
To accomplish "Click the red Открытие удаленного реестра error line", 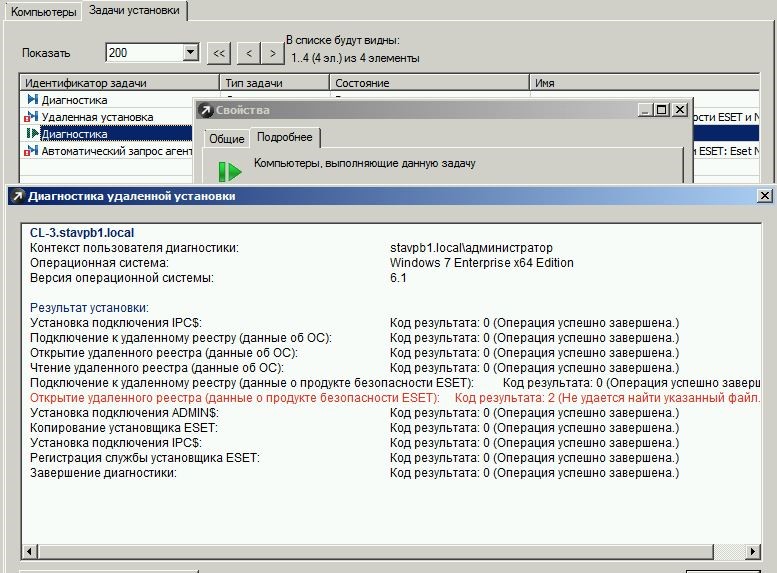I will [394, 398].
